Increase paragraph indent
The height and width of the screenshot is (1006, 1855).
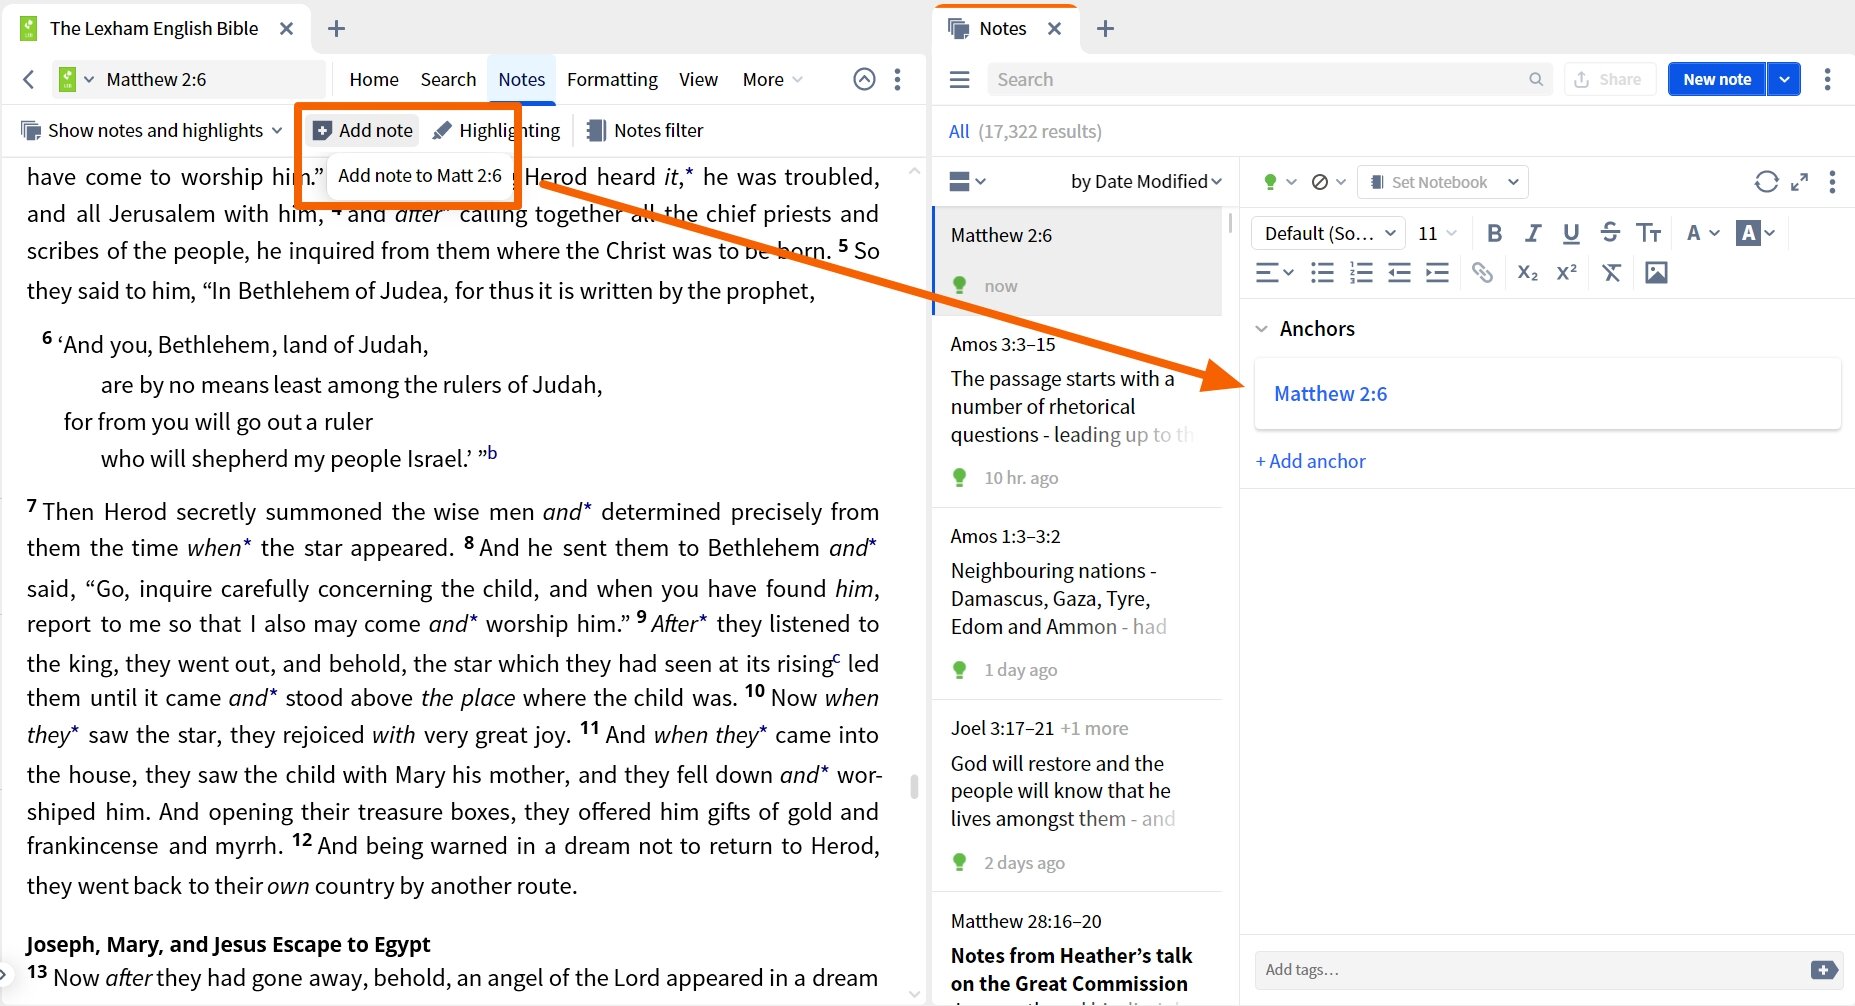pyautogui.click(x=1437, y=272)
